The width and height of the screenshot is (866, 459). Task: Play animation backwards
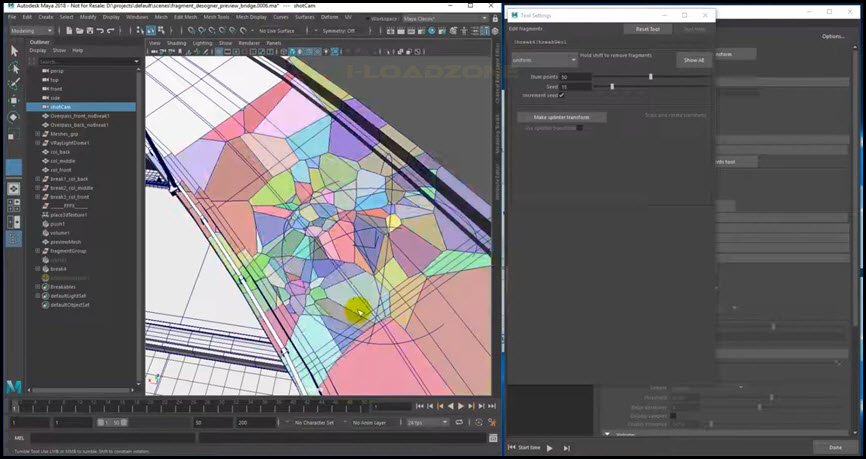point(451,407)
